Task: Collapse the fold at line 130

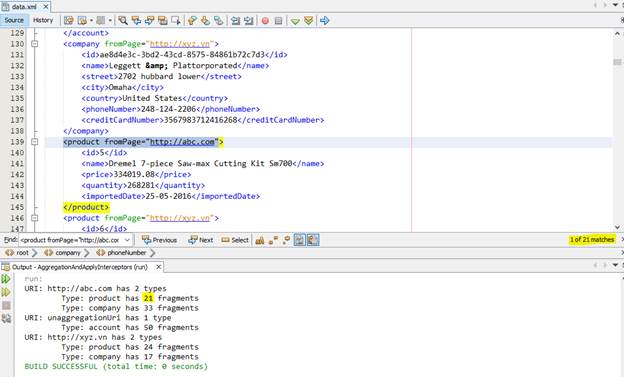Action: (35, 44)
